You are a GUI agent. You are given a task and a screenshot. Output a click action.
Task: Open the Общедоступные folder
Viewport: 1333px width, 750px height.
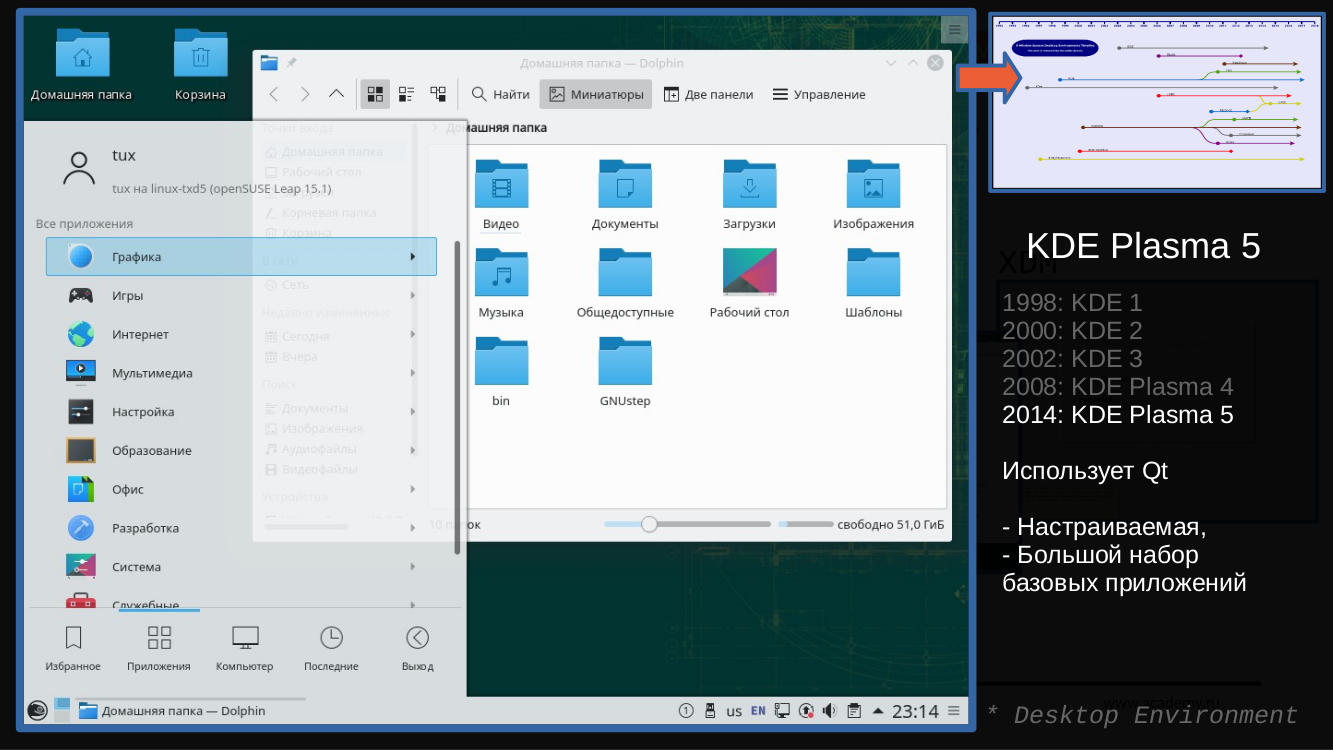click(x=625, y=283)
